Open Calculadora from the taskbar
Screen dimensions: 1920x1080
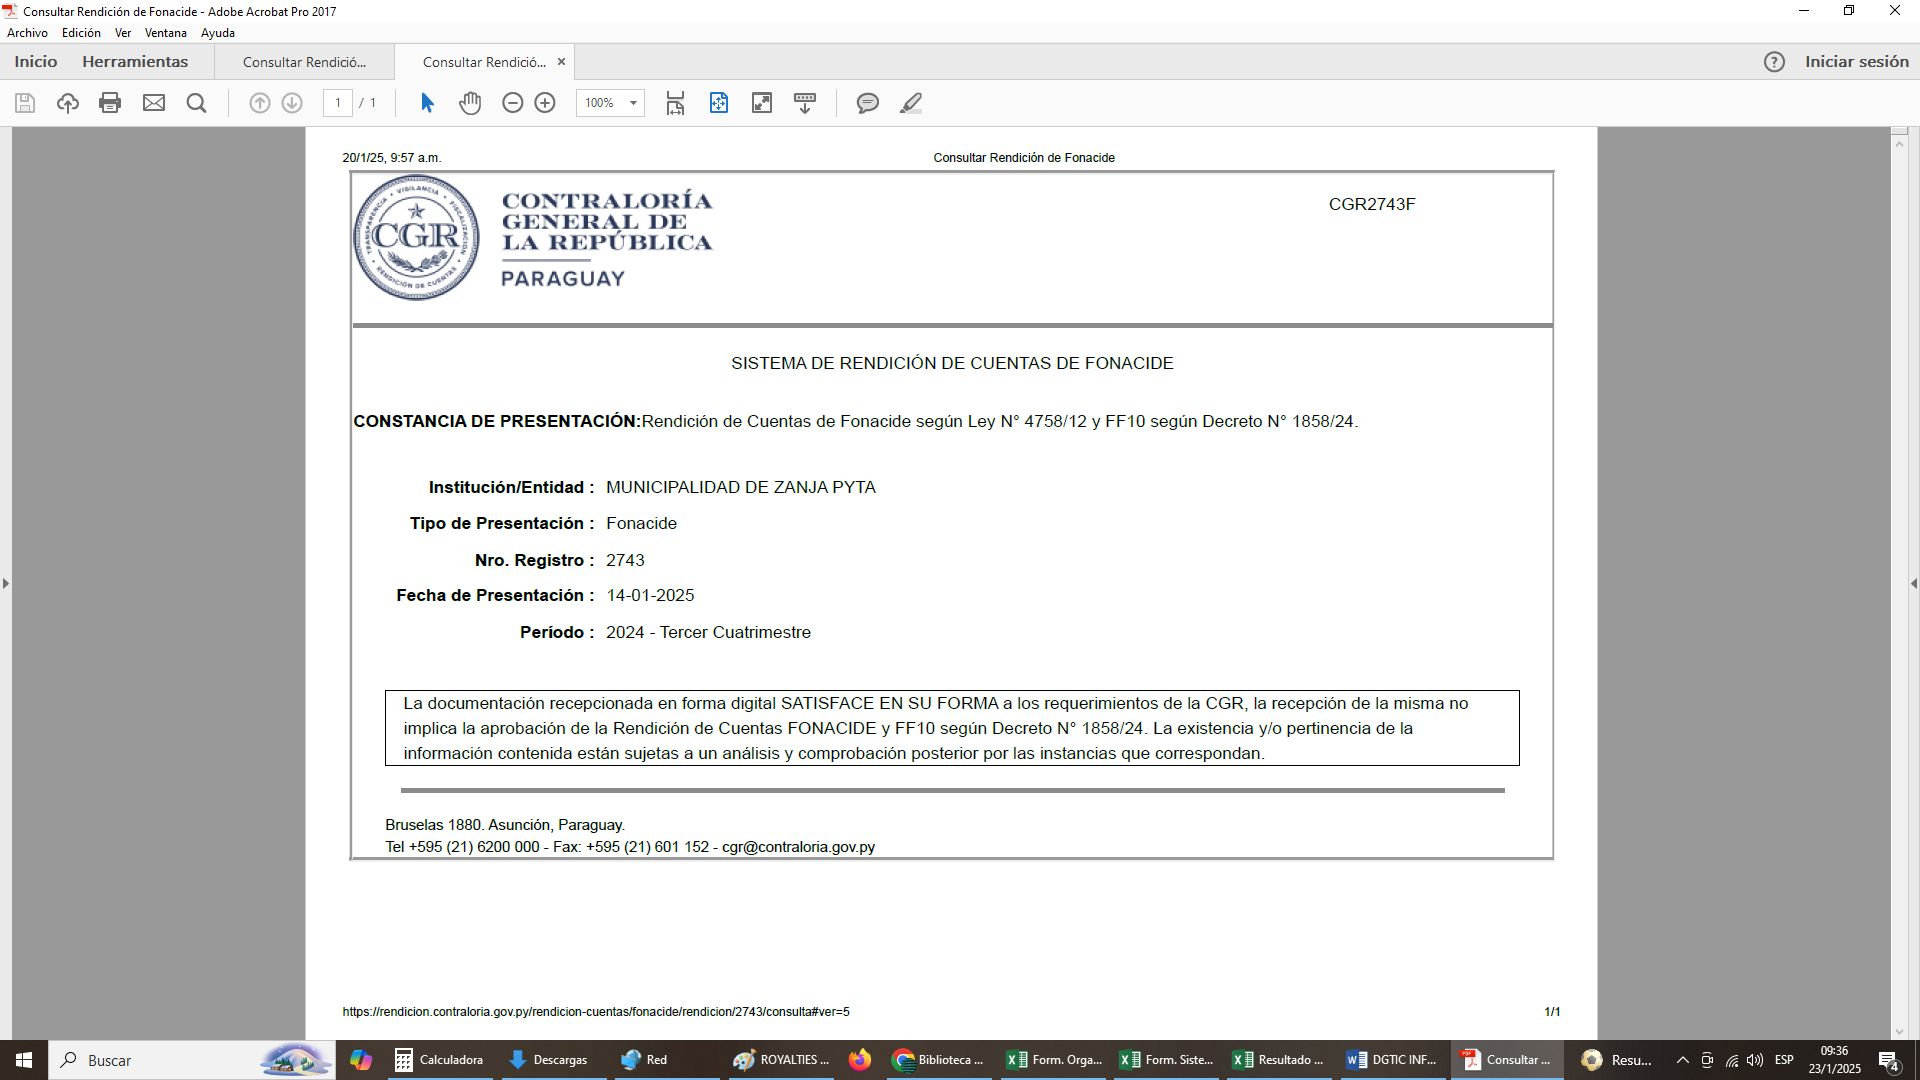pyautogui.click(x=439, y=1060)
